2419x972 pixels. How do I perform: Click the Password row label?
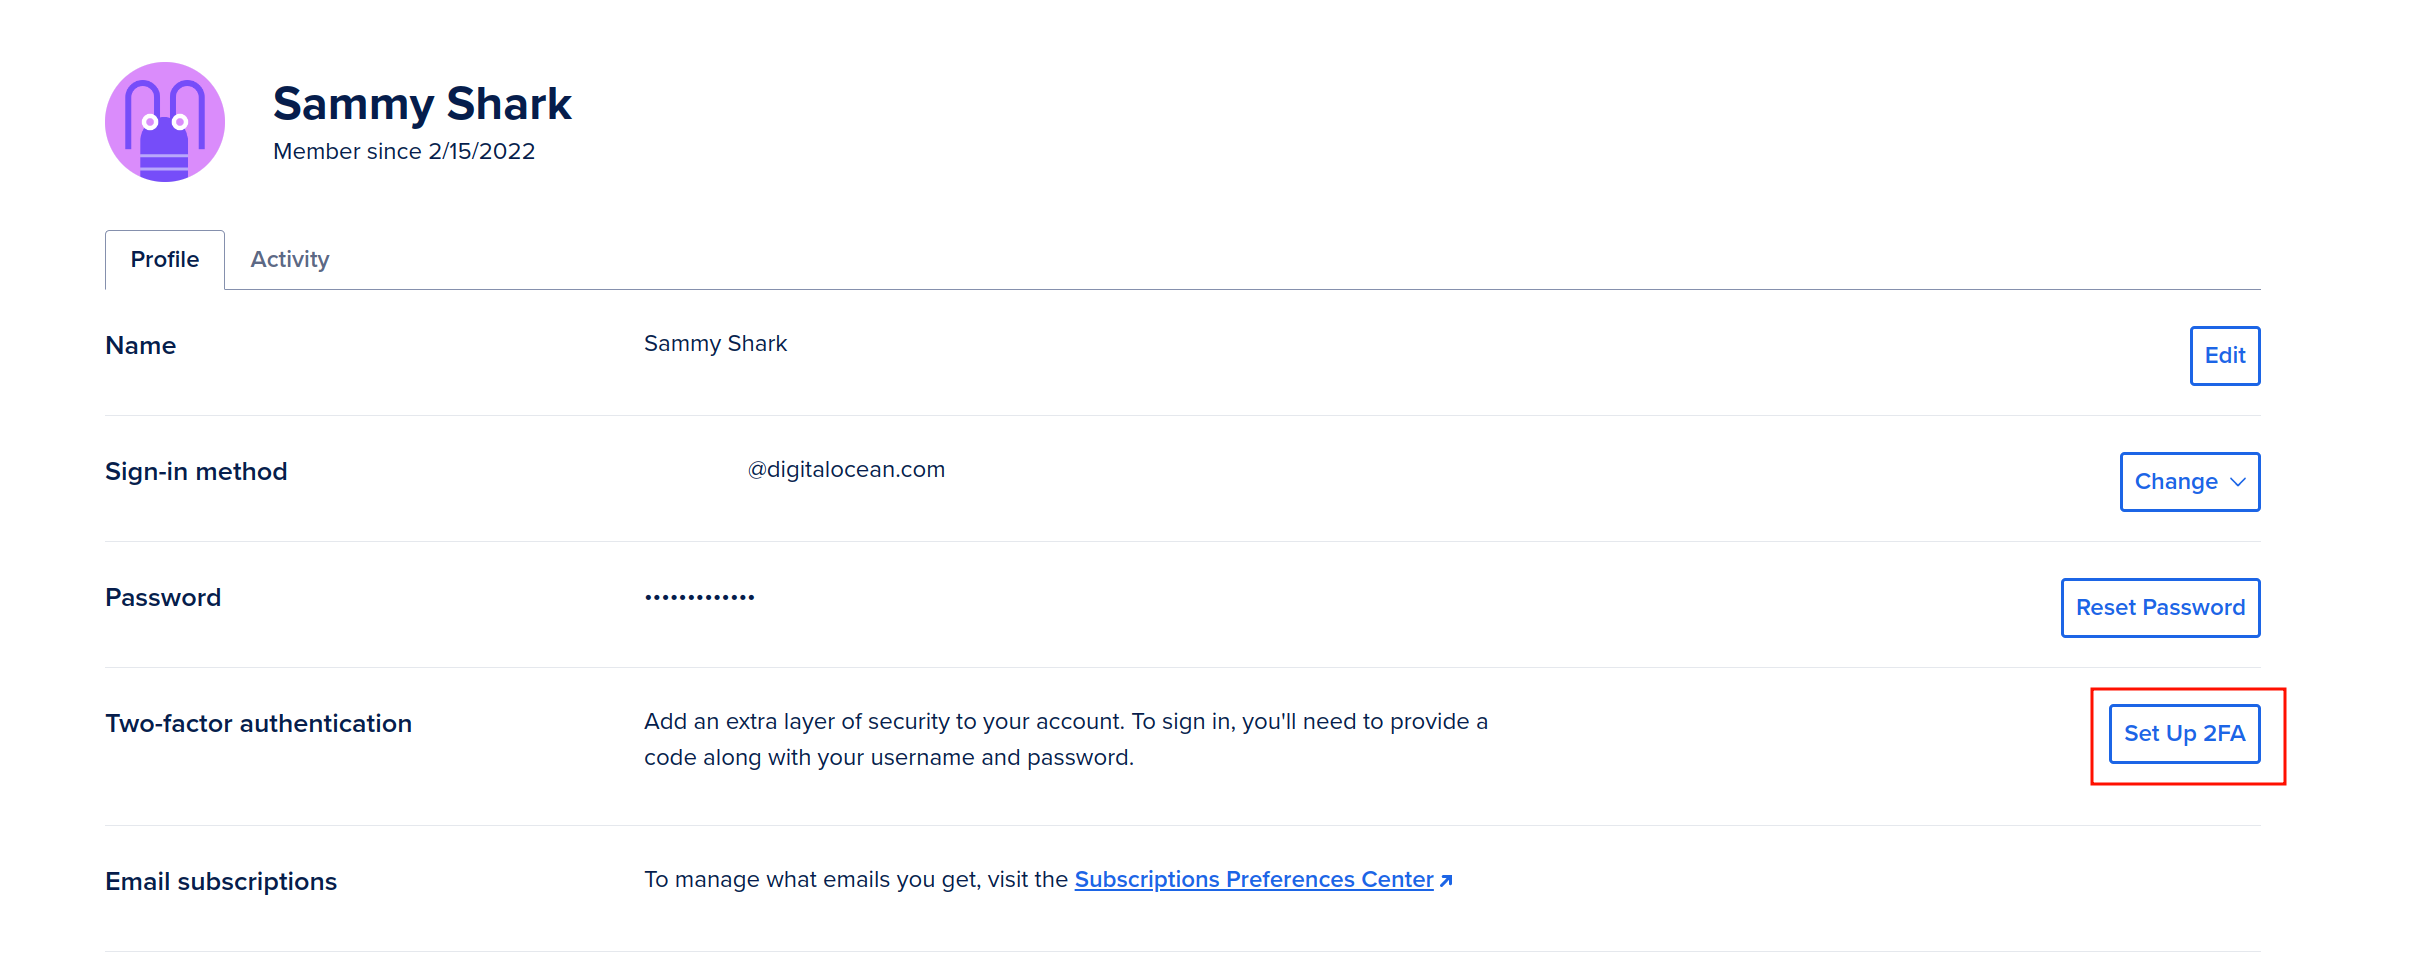[163, 598]
